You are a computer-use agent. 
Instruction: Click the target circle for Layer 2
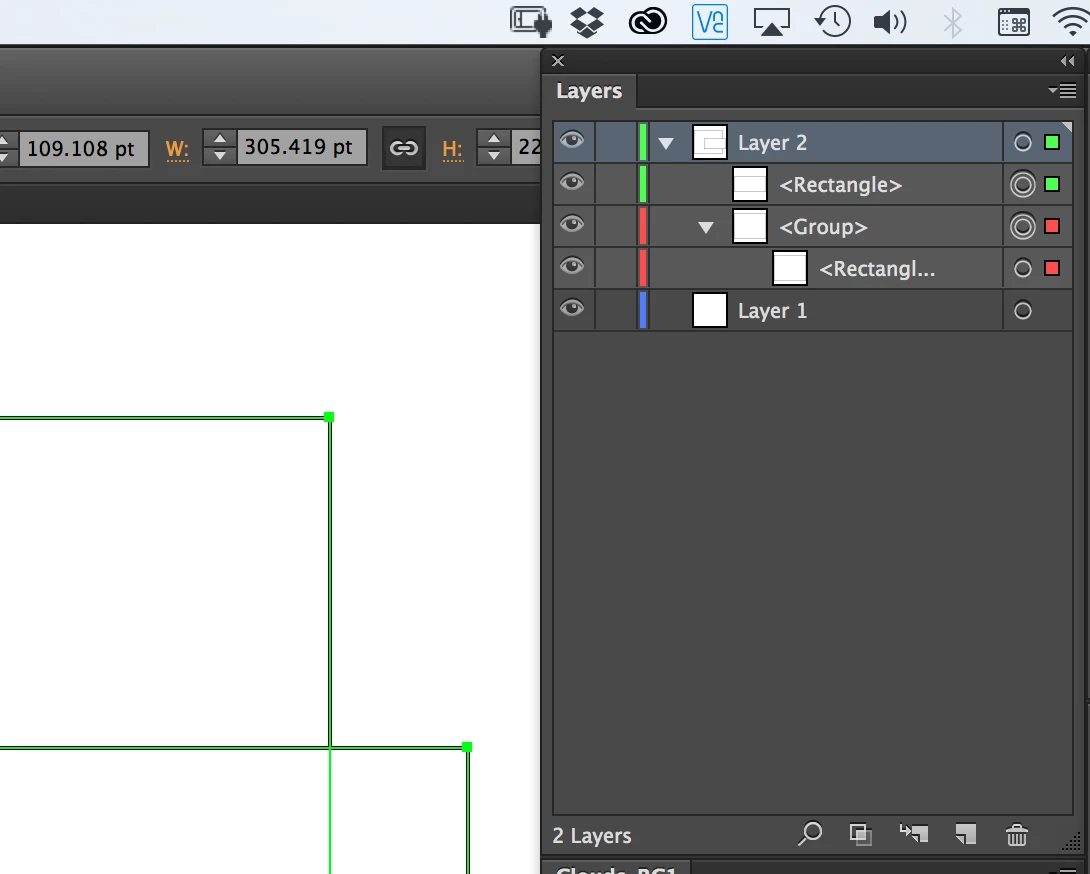click(x=1023, y=143)
